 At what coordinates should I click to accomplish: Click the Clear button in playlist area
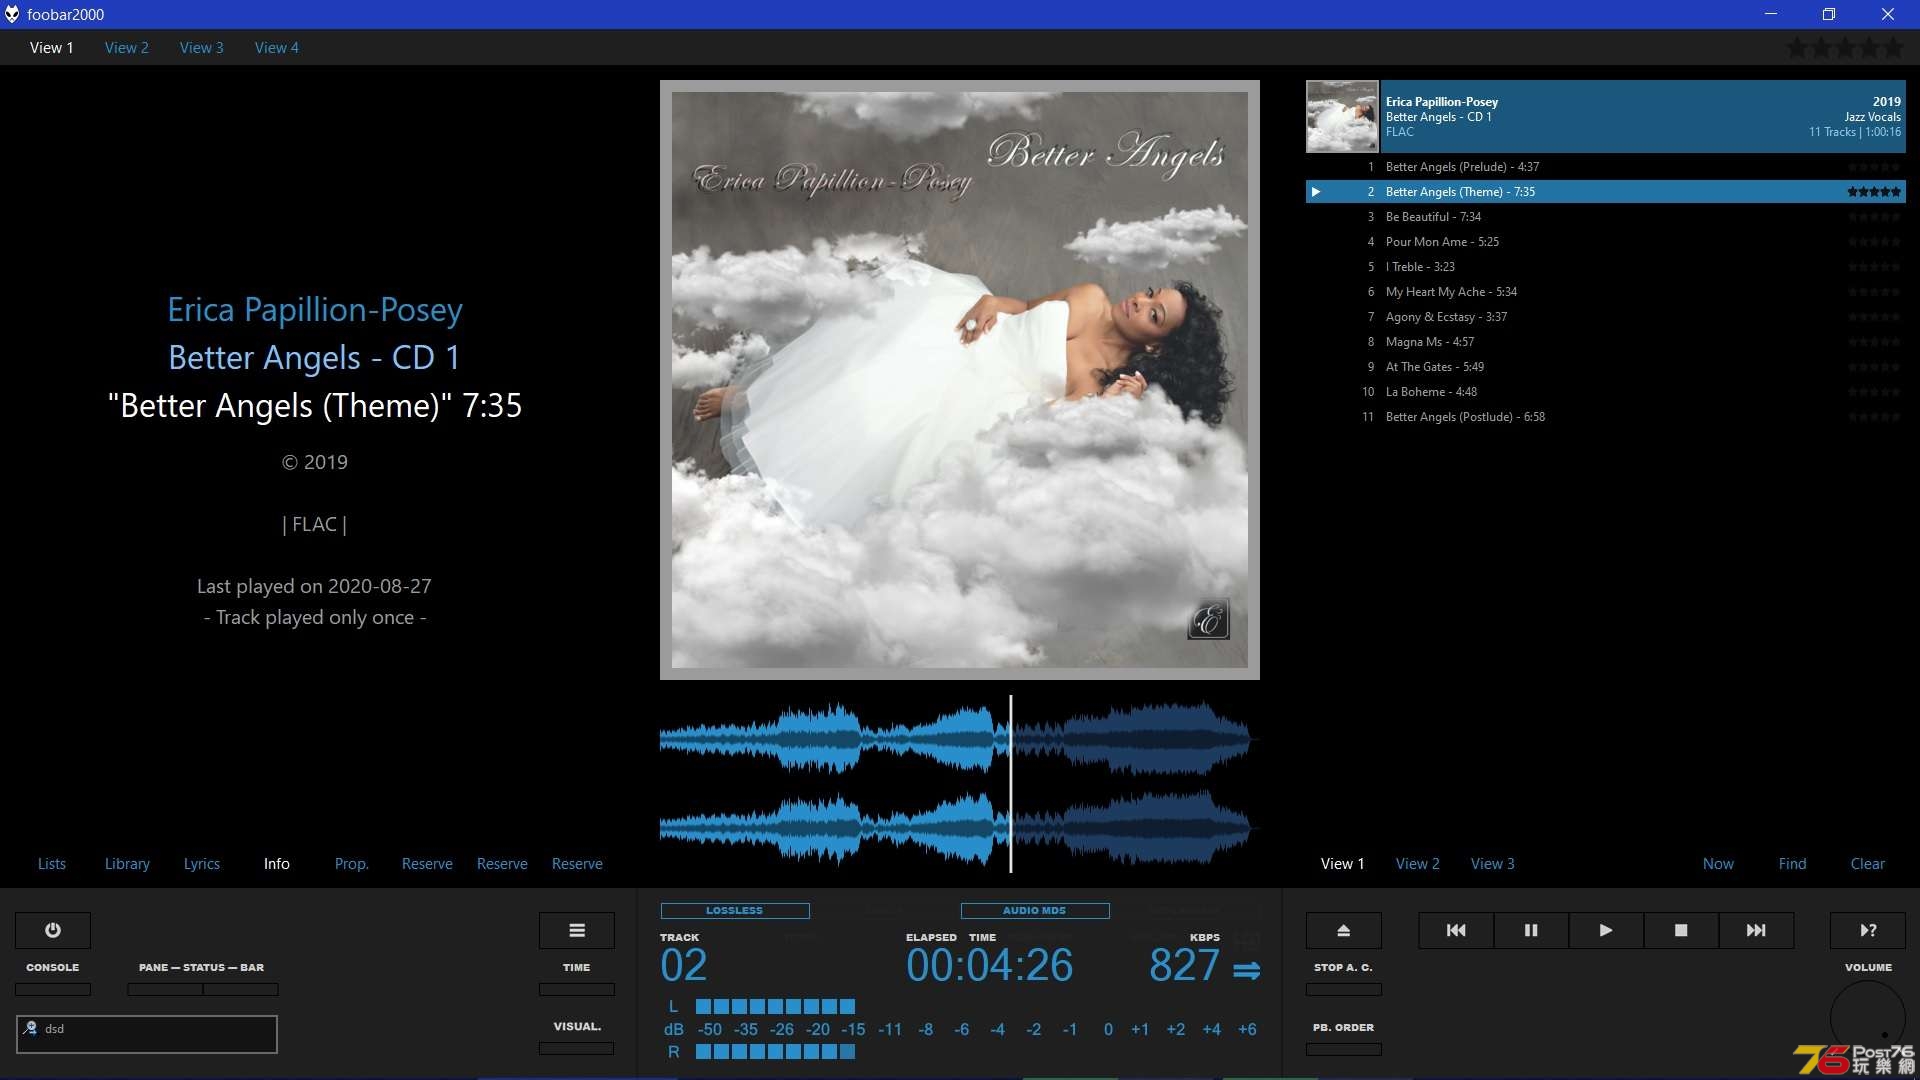(x=1867, y=864)
